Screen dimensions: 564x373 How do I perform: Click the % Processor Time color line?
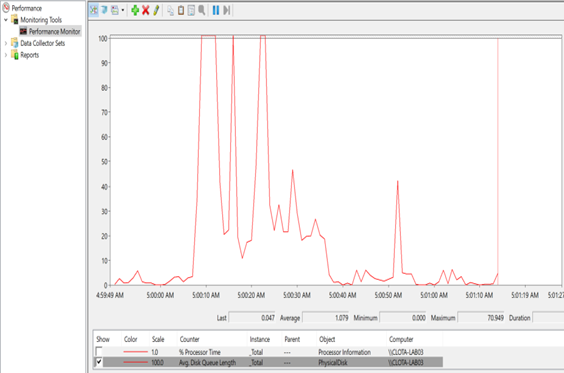coord(135,352)
